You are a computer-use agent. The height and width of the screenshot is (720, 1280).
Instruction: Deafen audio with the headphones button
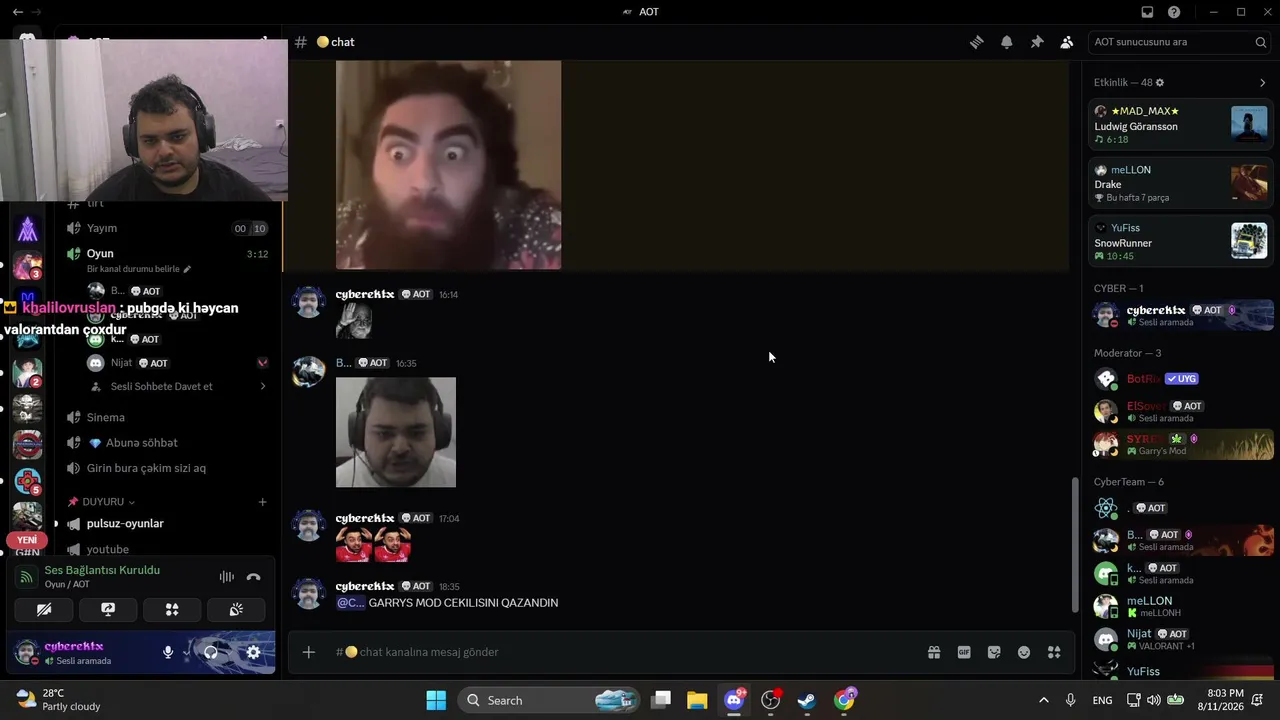(211, 652)
